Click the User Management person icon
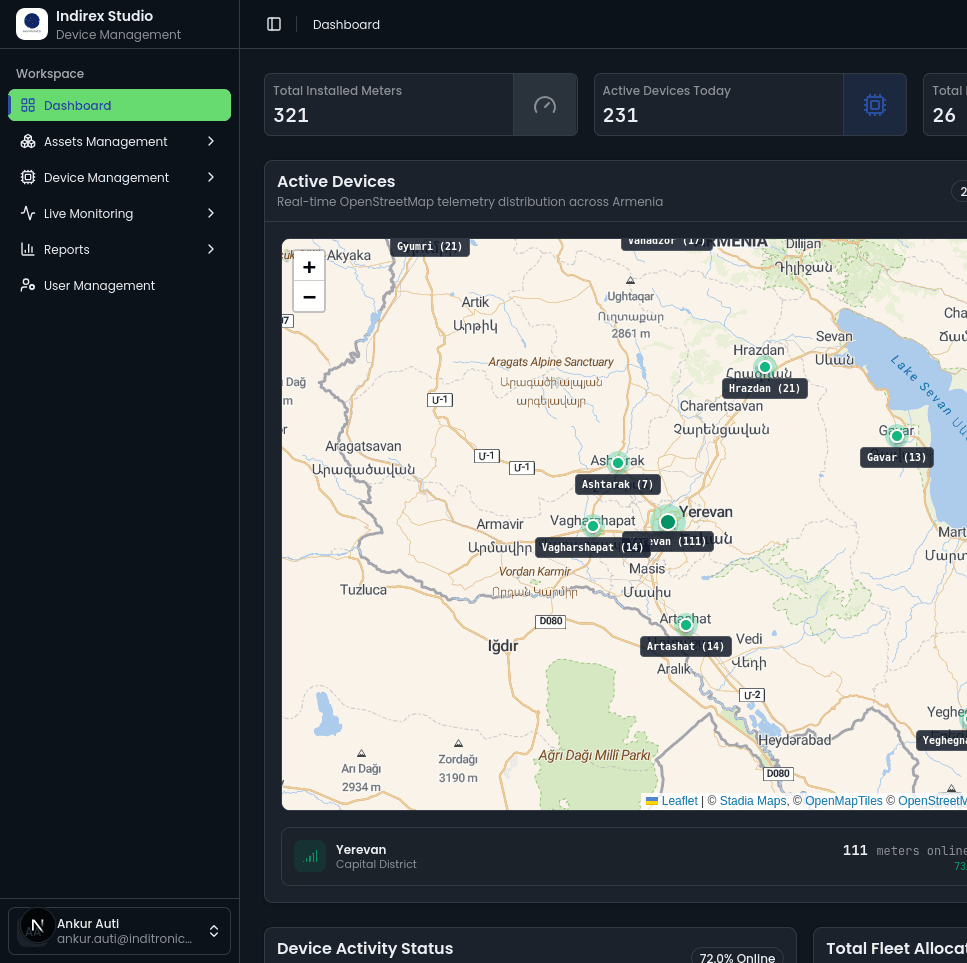Screen dimensions: 967x963 tap(28, 285)
